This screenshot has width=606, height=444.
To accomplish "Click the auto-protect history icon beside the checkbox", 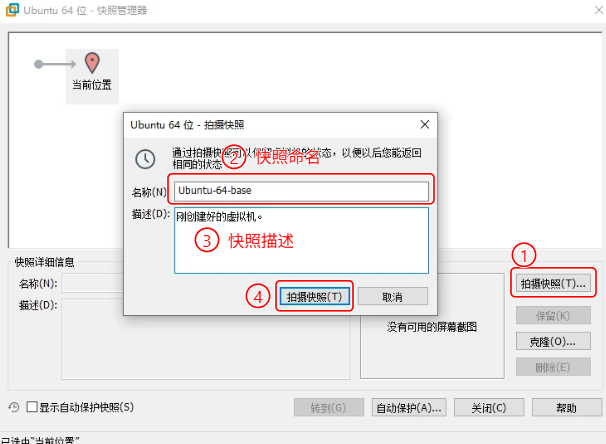I will tap(14, 407).
